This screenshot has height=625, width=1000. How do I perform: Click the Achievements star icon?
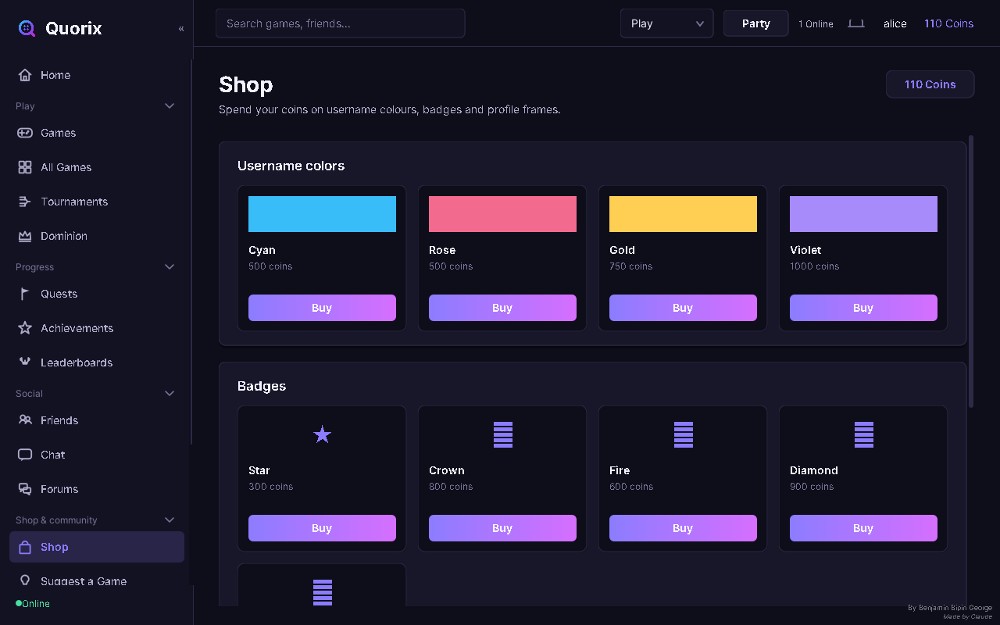25,328
